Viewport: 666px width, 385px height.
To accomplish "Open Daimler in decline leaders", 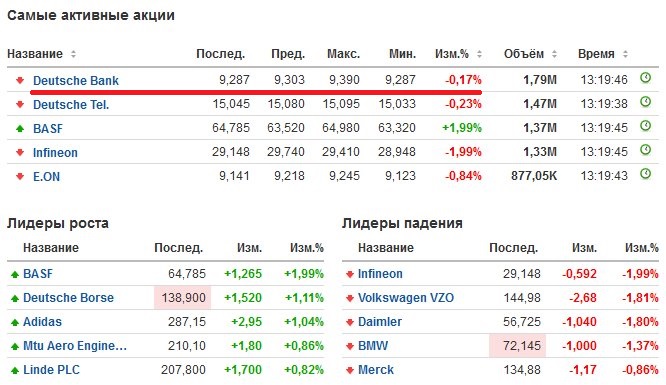I will (380, 322).
